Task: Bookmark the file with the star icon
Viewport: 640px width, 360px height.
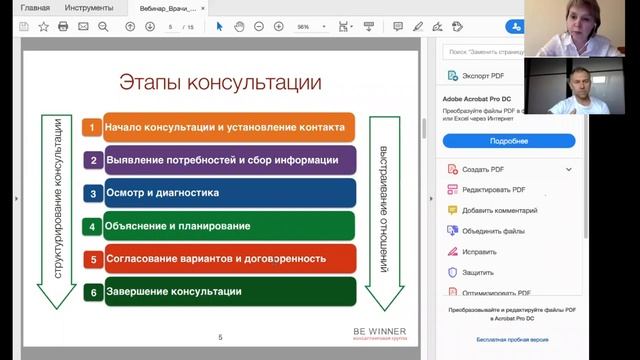Action: click(43, 27)
